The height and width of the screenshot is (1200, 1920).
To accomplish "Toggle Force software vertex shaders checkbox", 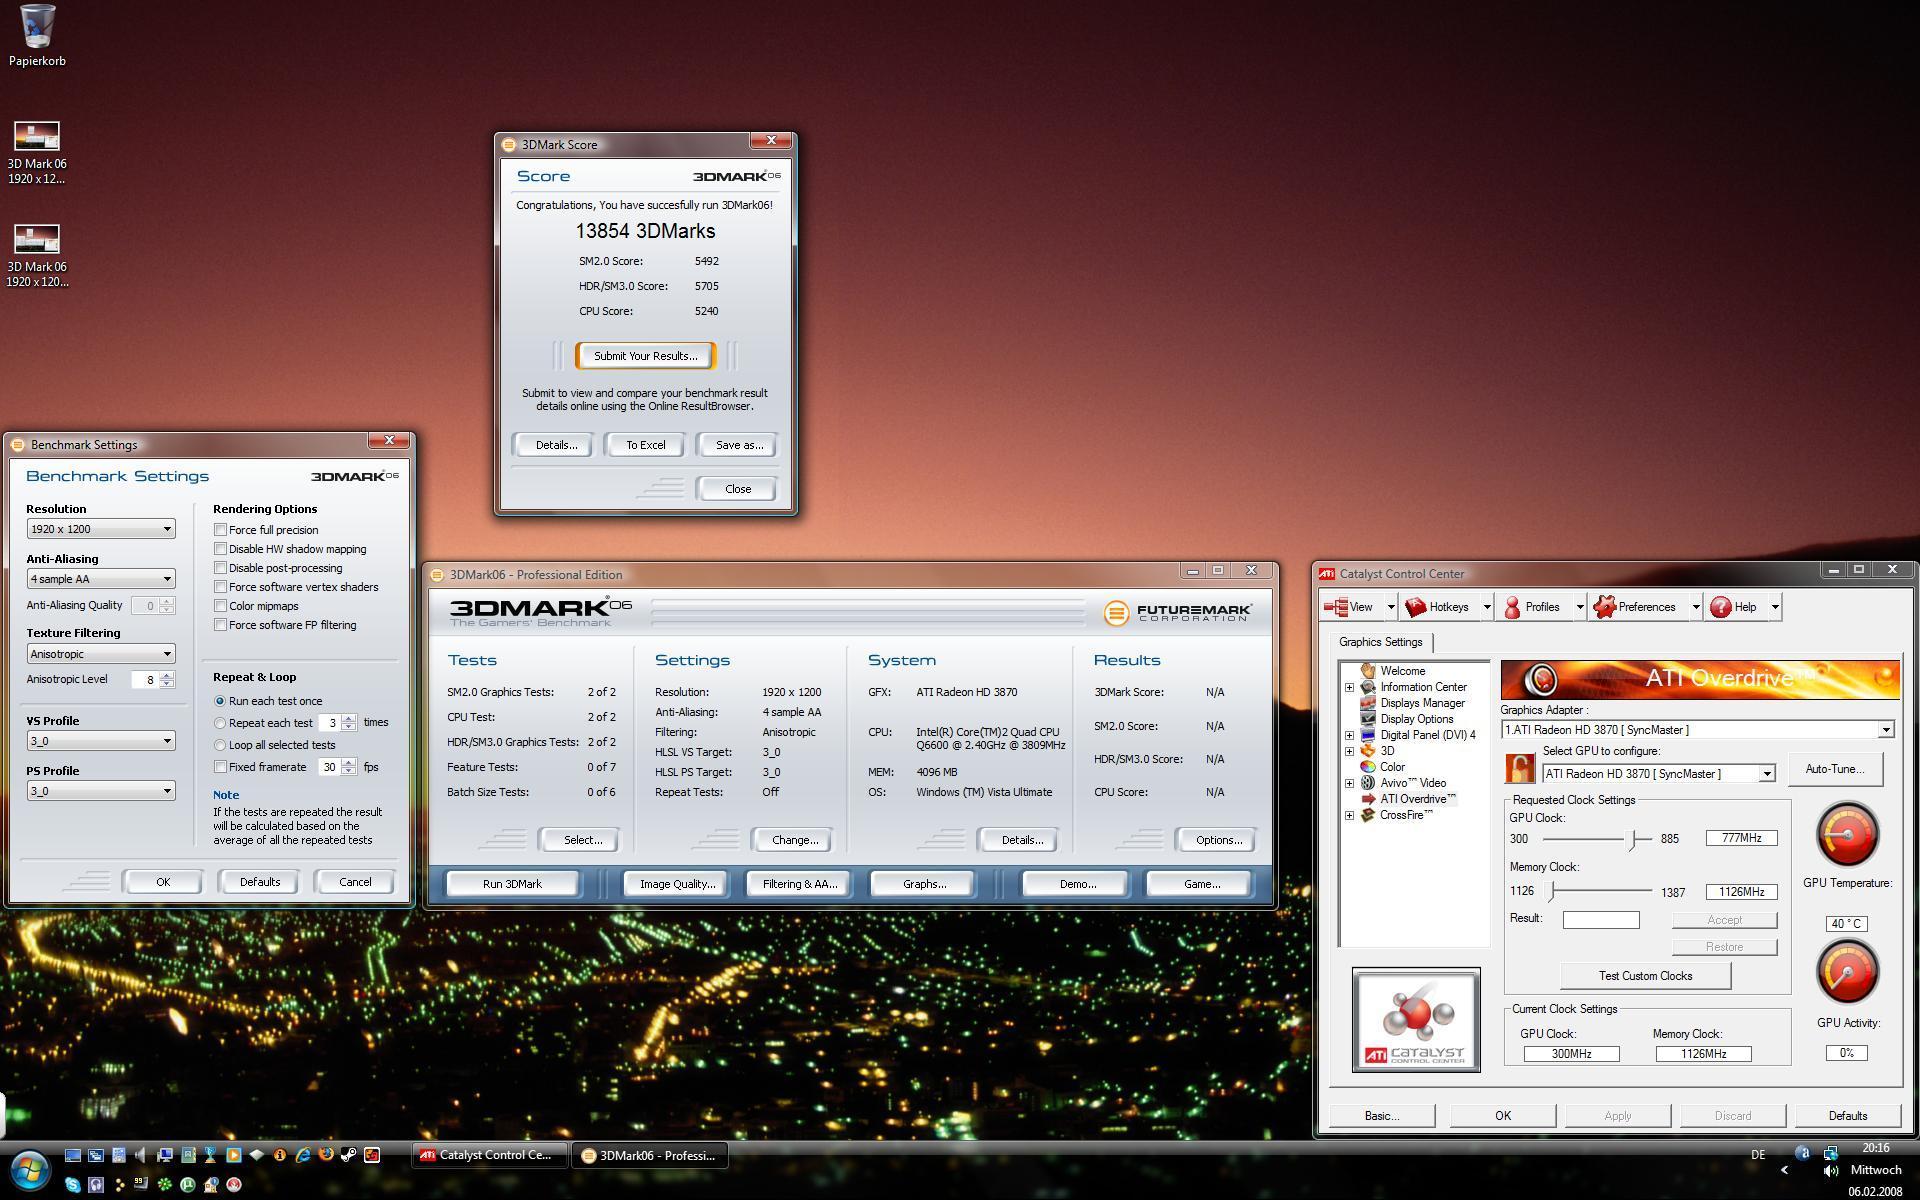I will [220, 587].
